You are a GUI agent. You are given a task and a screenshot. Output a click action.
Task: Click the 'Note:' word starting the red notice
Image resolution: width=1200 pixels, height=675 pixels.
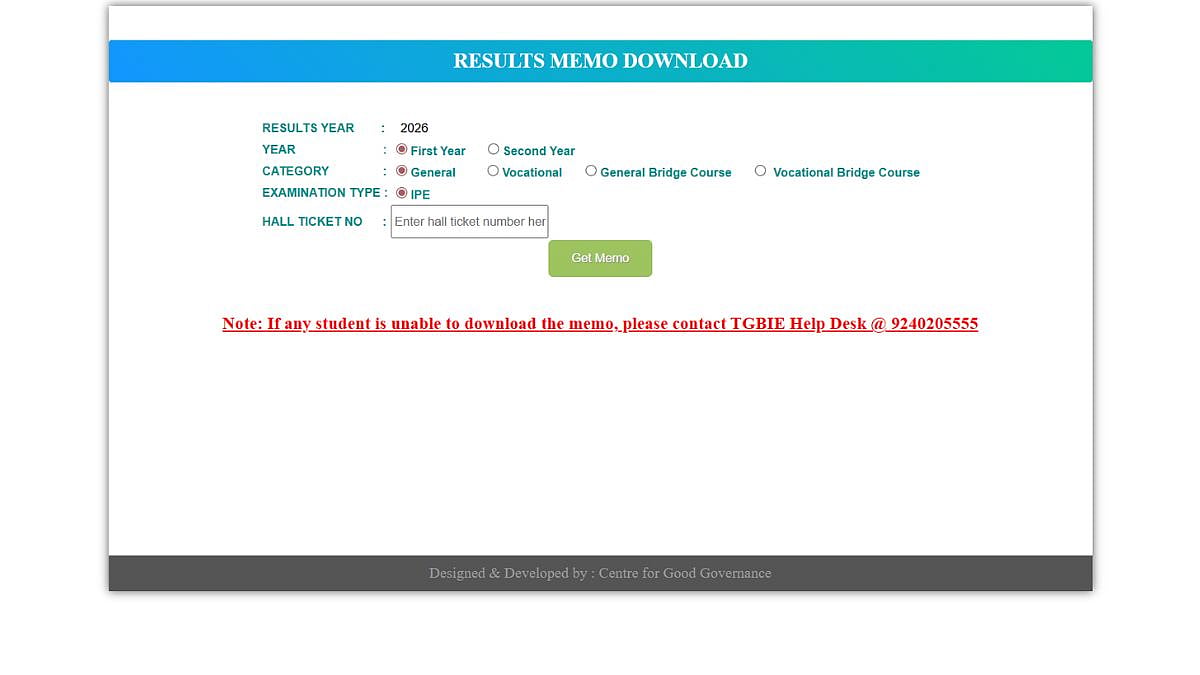click(x=242, y=324)
